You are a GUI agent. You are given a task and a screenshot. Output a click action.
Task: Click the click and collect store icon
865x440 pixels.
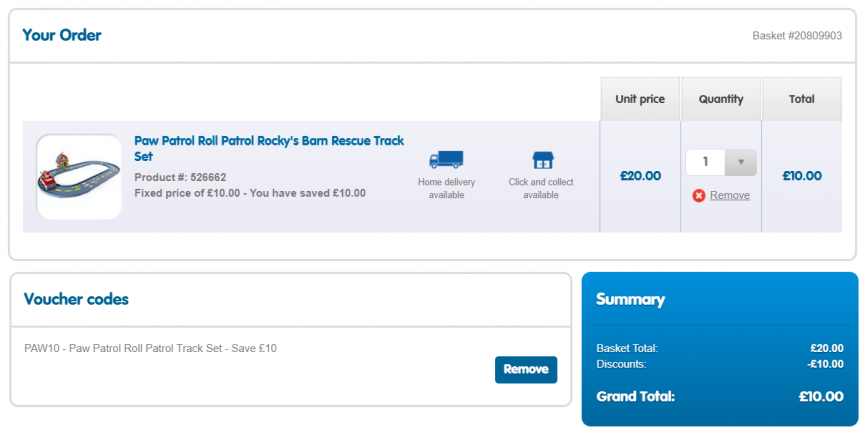coord(543,160)
